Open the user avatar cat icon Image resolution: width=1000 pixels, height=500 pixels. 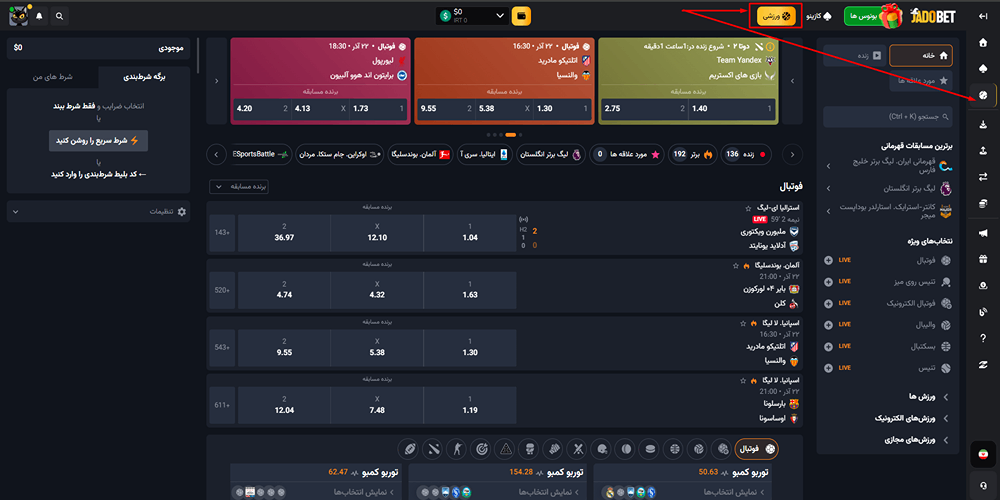[x=17, y=17]
